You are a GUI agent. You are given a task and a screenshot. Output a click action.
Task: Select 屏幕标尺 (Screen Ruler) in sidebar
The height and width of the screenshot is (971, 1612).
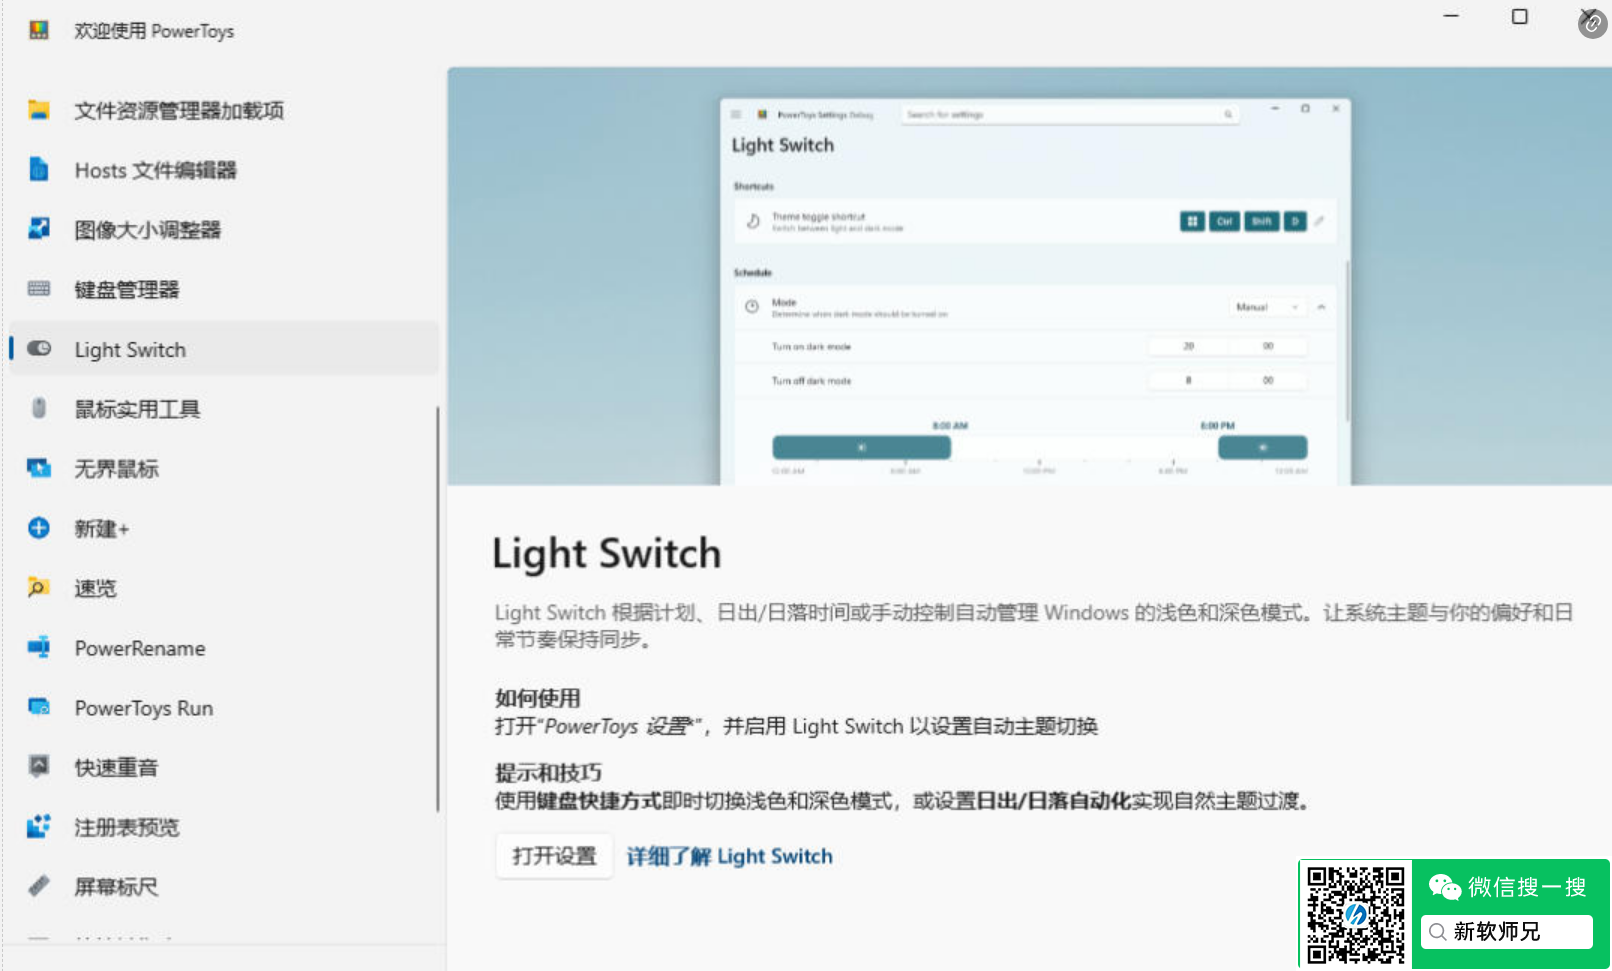(116, 887)
